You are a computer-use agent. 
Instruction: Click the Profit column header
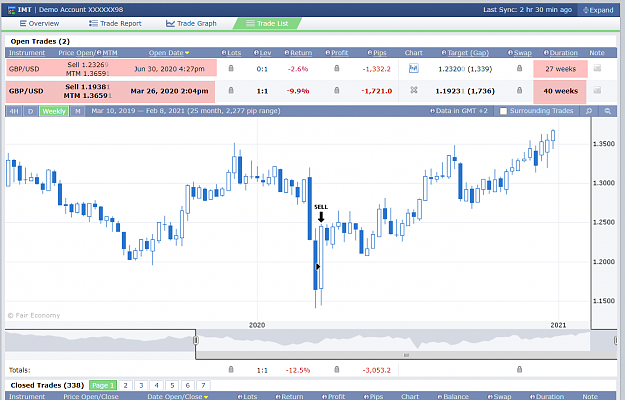pyautogui.click(x=336, y=53)
